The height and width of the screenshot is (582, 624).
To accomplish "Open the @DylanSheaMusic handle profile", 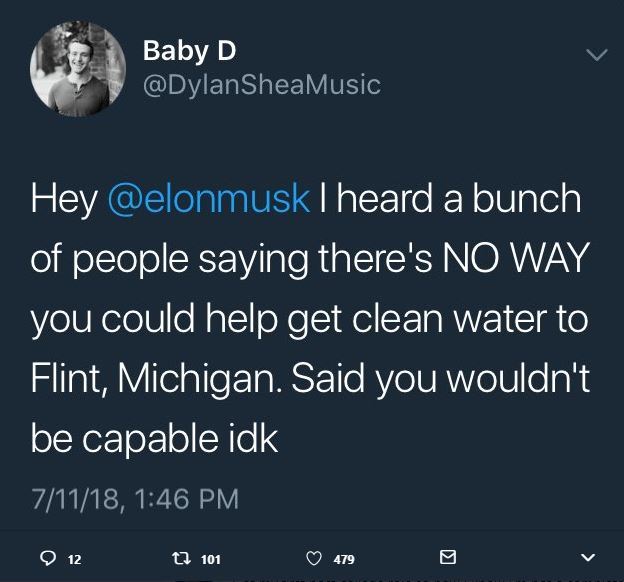I will 262,85.
